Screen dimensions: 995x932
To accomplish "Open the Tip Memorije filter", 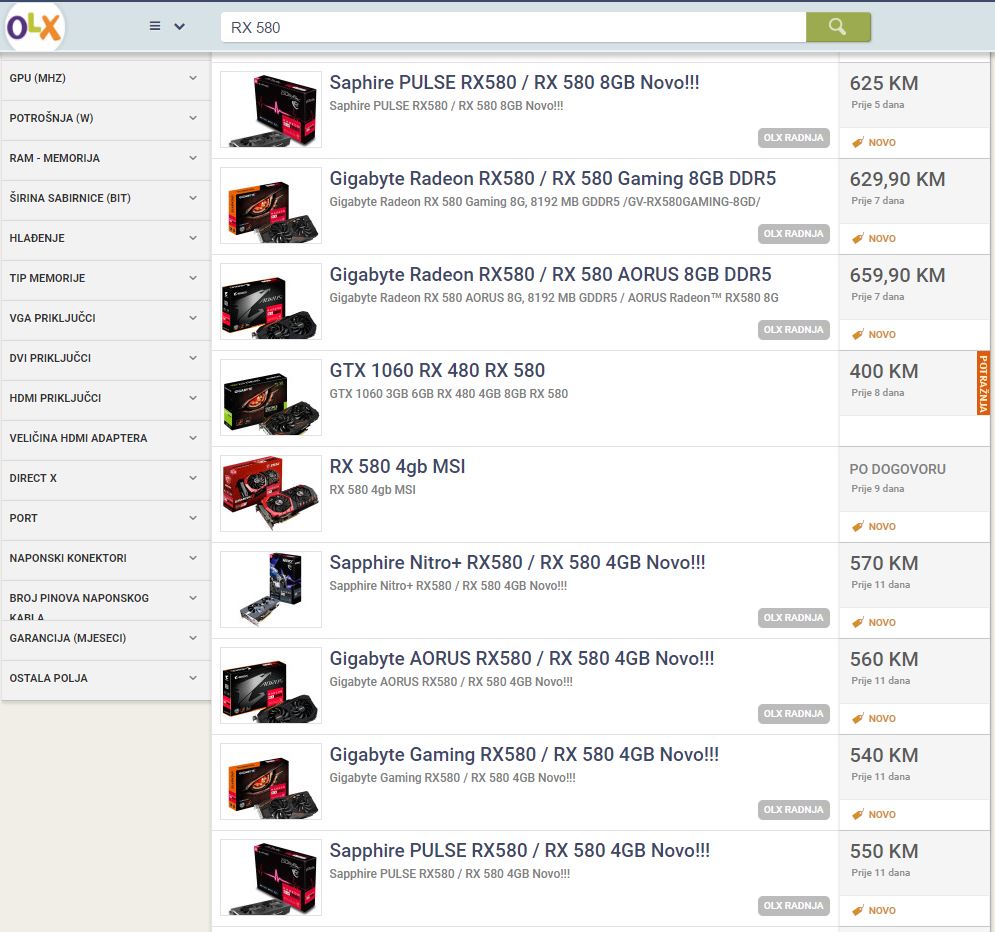I will pos(105,278).
